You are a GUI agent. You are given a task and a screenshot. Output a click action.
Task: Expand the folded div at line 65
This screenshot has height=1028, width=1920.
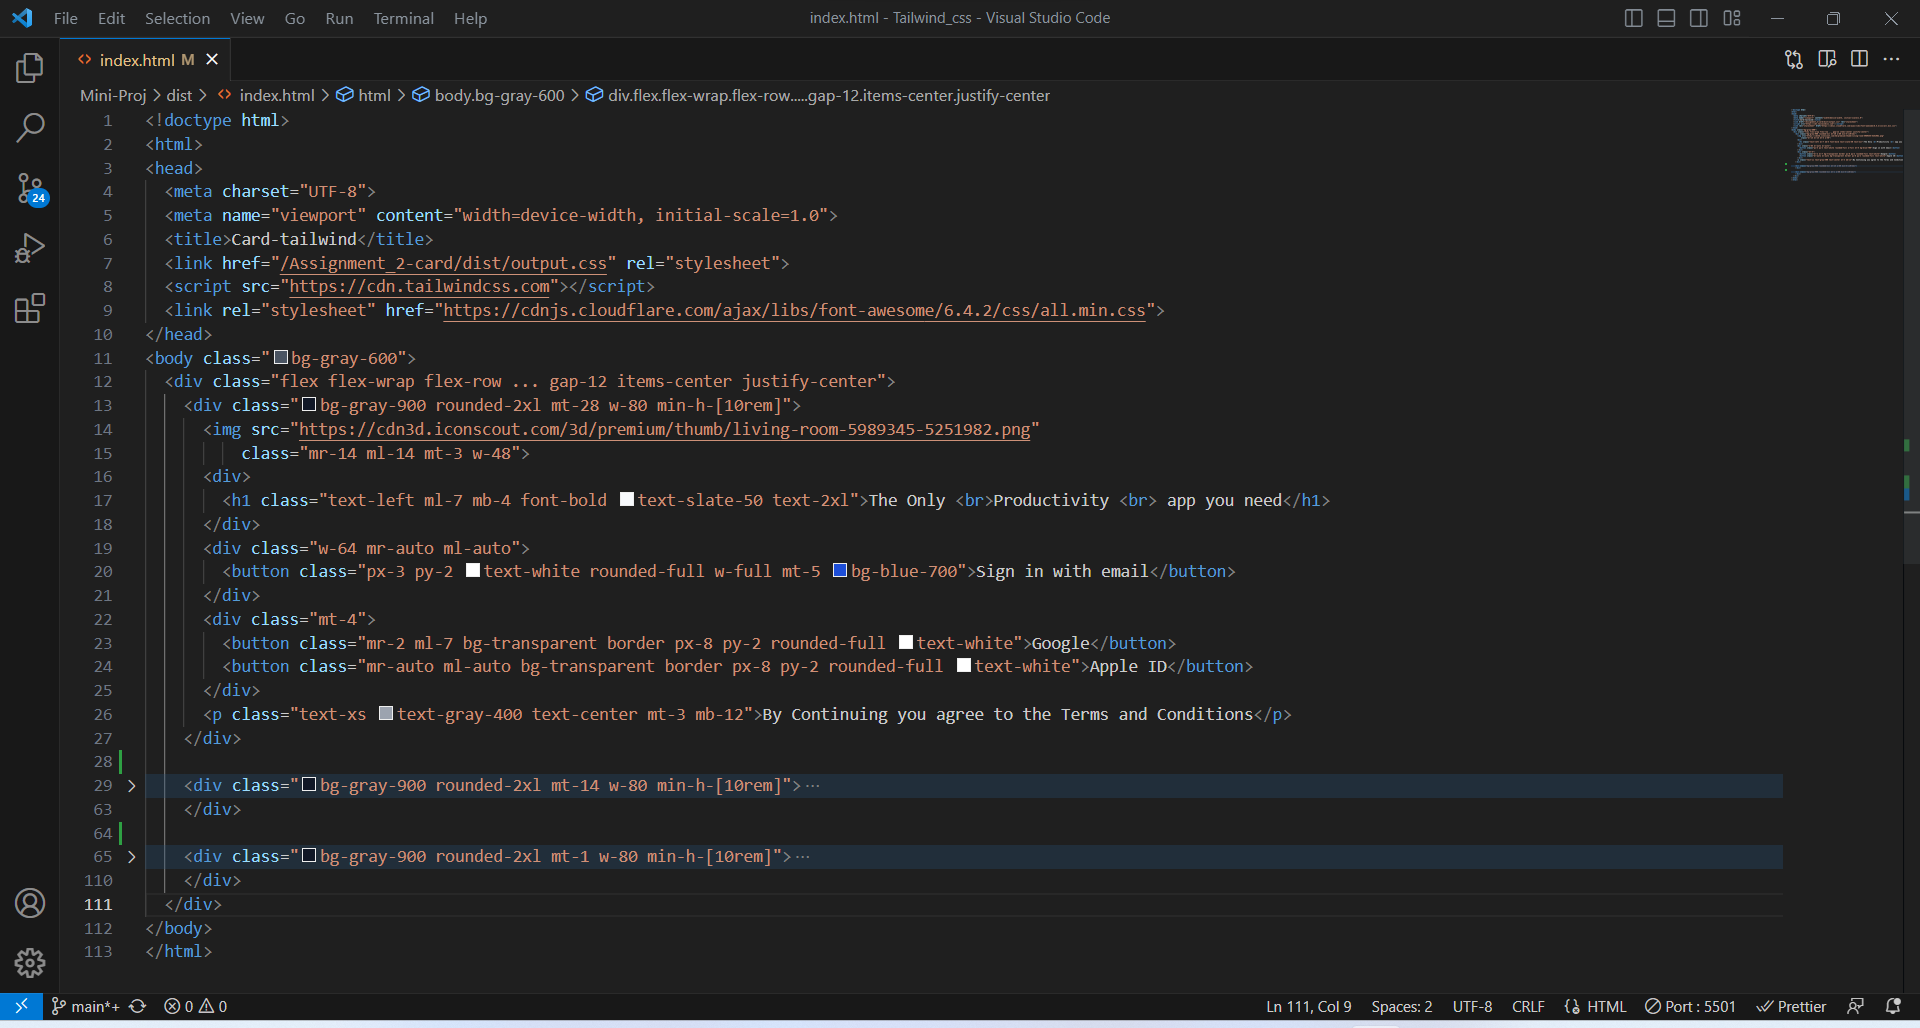coord(131,857)
